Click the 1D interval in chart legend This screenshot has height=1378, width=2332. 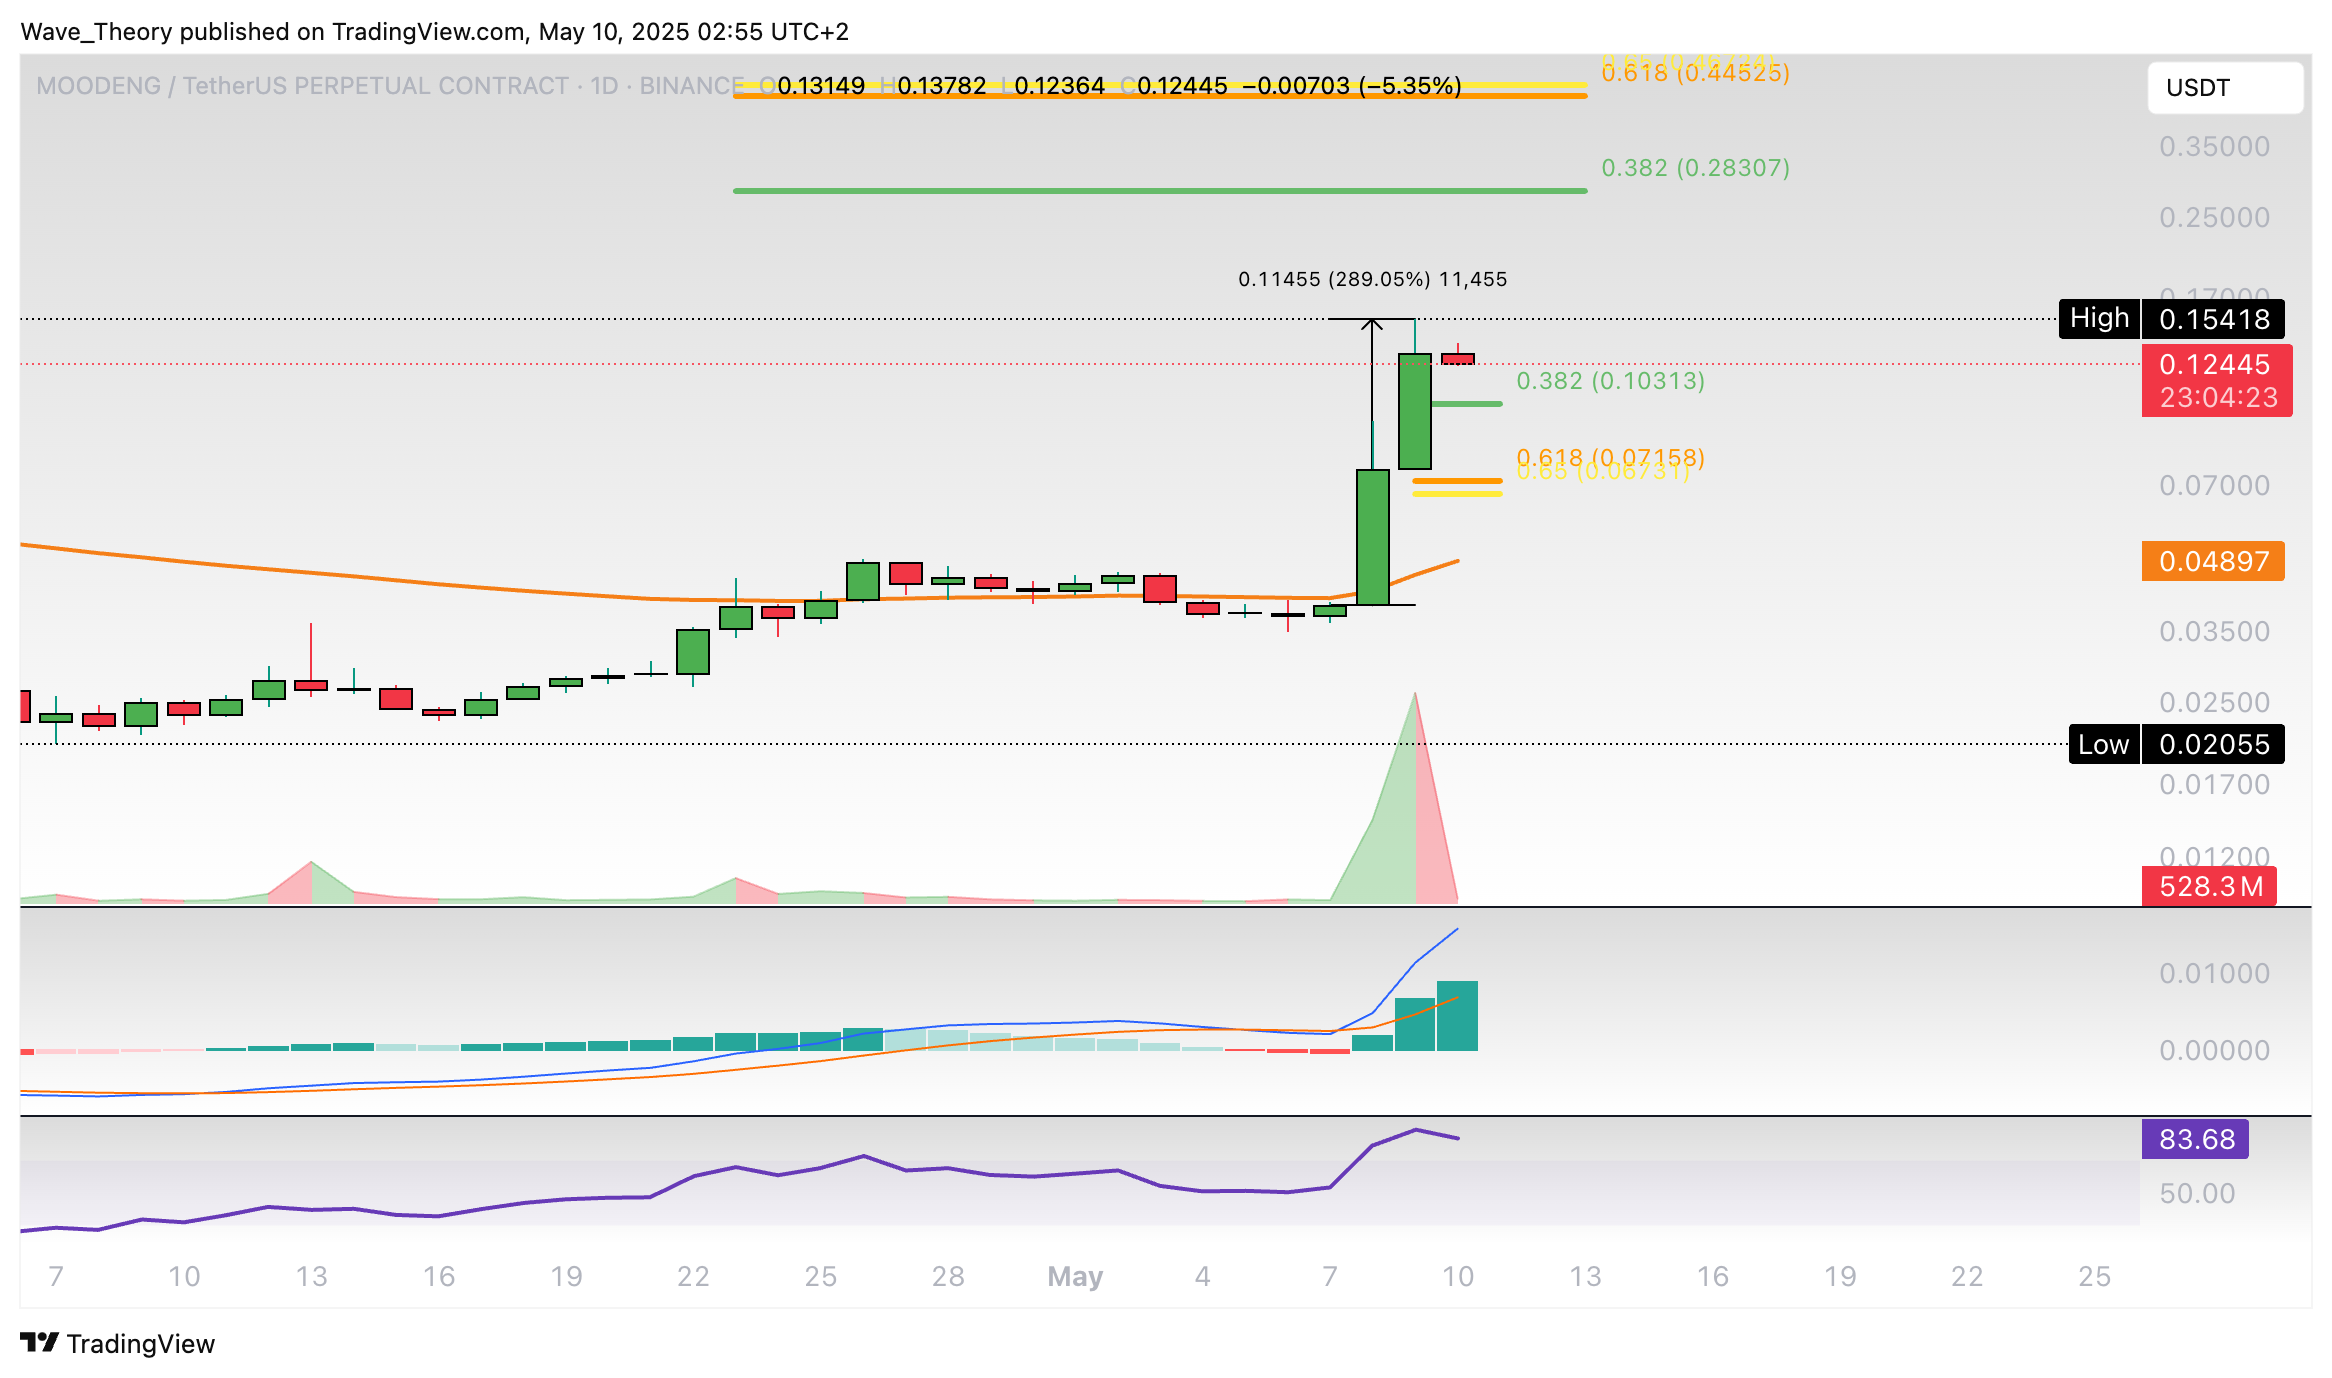[604, 86]
